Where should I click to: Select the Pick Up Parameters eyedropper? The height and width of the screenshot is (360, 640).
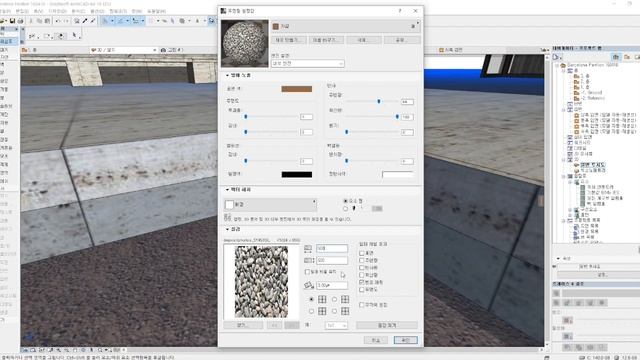click(x=85, y=21)
